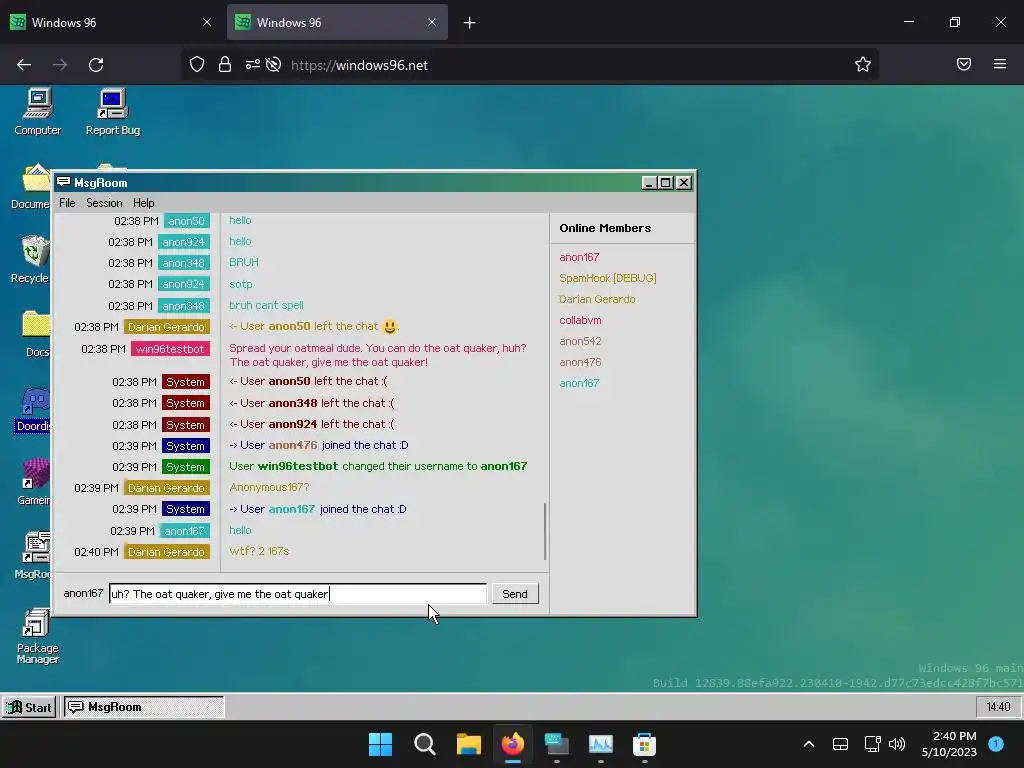The height and width of the screenshot is (768, 1024).
Task: Click the 'wtf? 2 167s' message
Action: pyautogui.click(x=259, y=551)
